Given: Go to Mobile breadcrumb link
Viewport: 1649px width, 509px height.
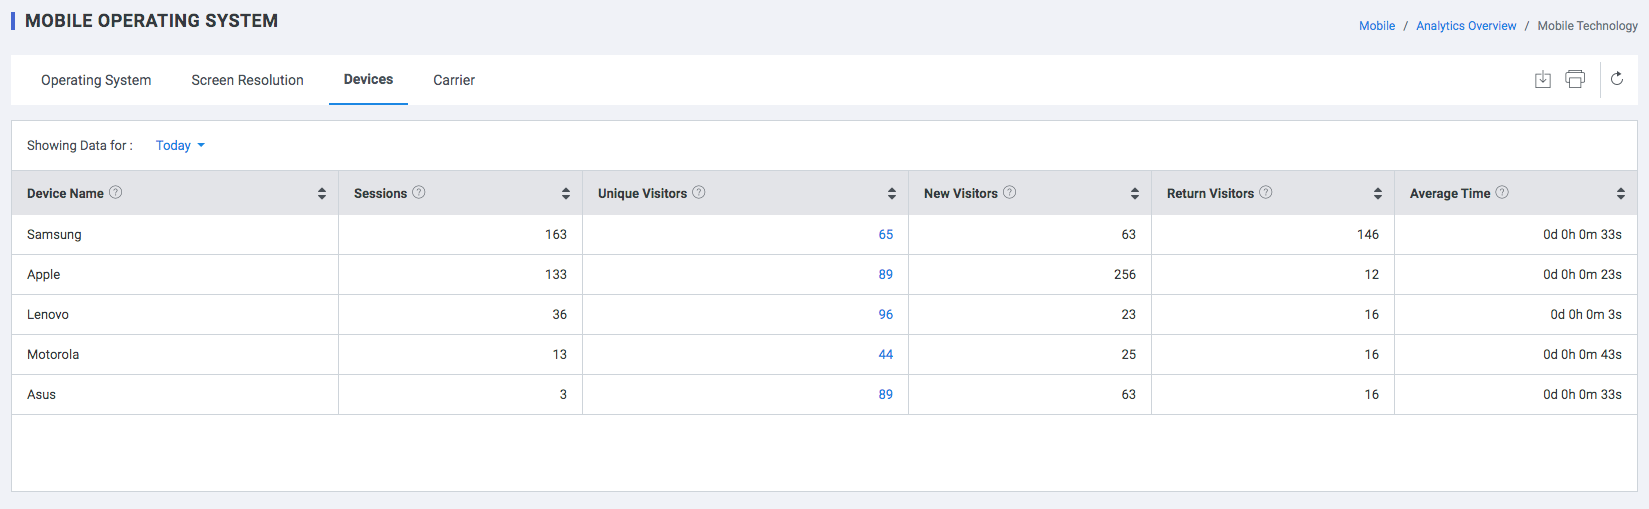Looking at the screenshot, I should 1377,26.
